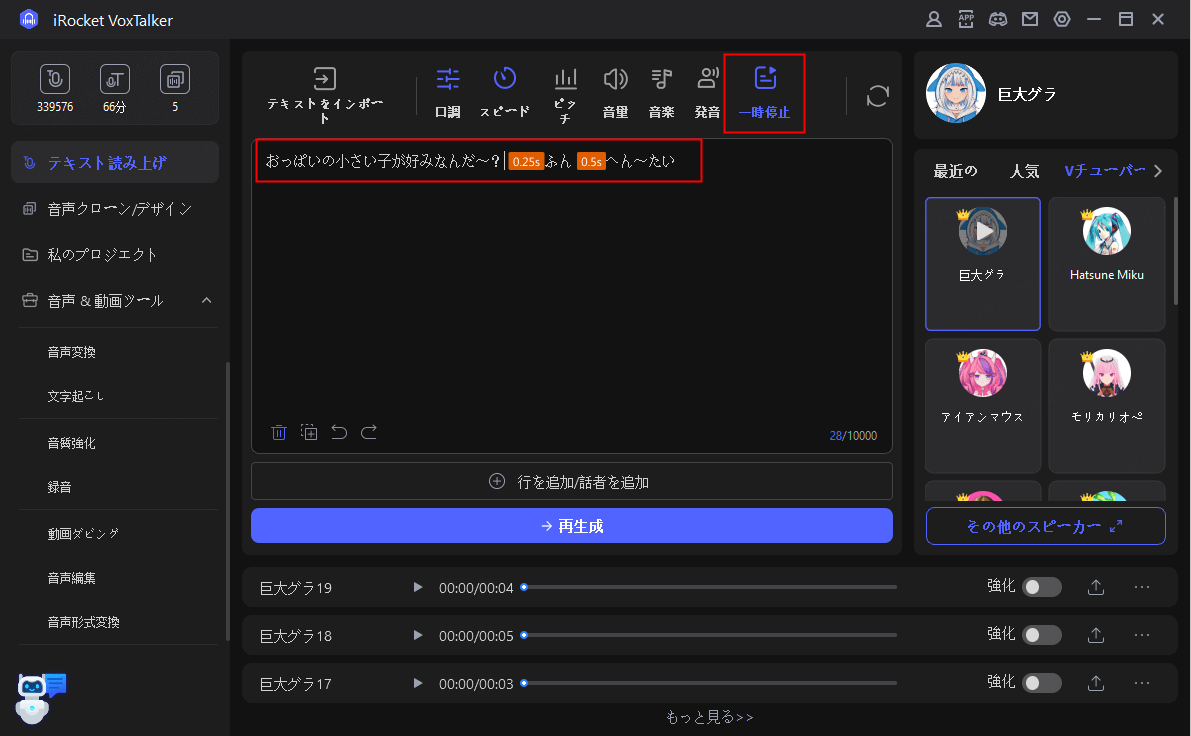Click the 再生成 regenerate button
The height and width of the screenshot is (736, 1191).
[x=571, y=526]
